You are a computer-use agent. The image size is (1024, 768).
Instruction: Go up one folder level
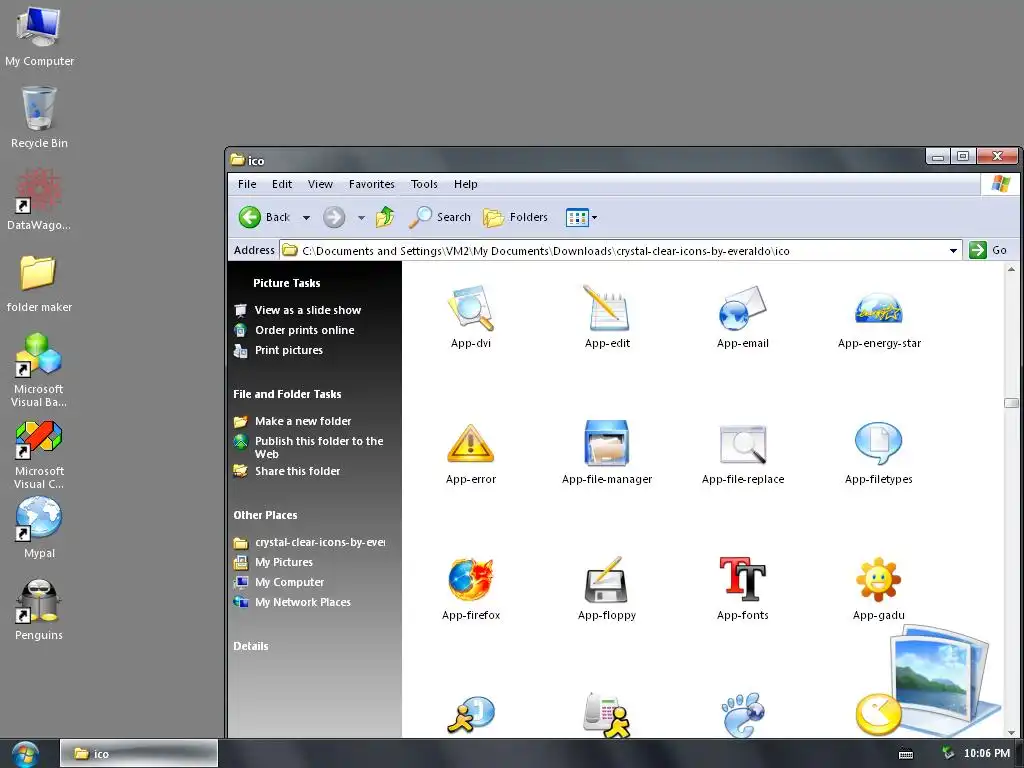(x=385, y=217)
